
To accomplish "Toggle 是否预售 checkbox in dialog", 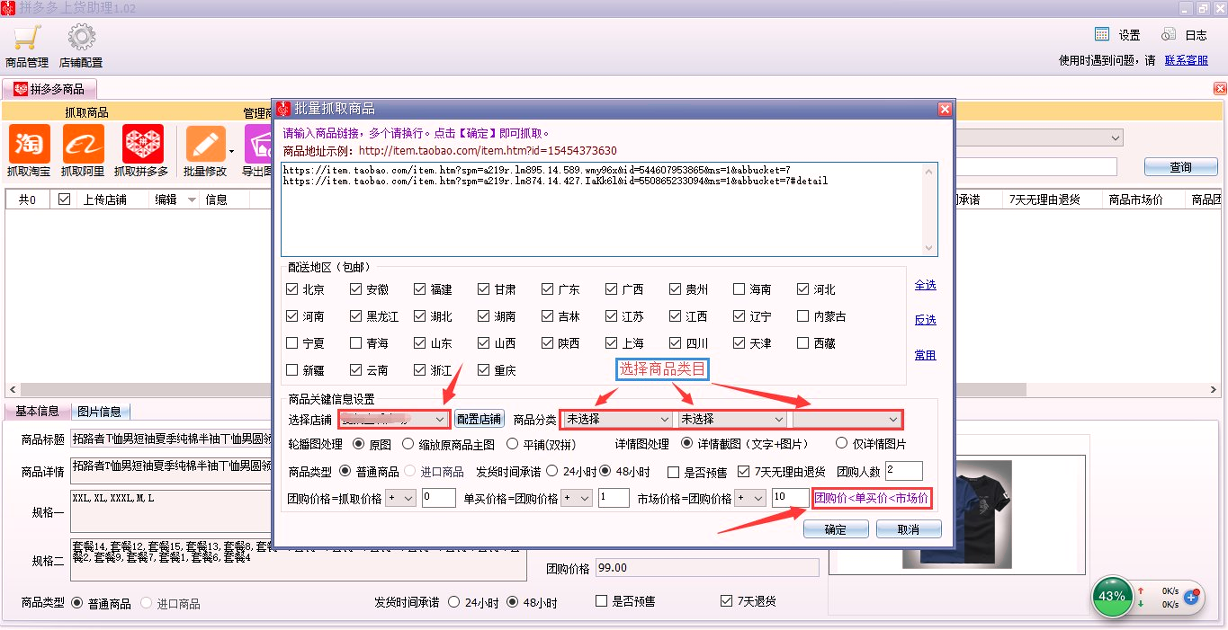I will click(x=673, y=472).
